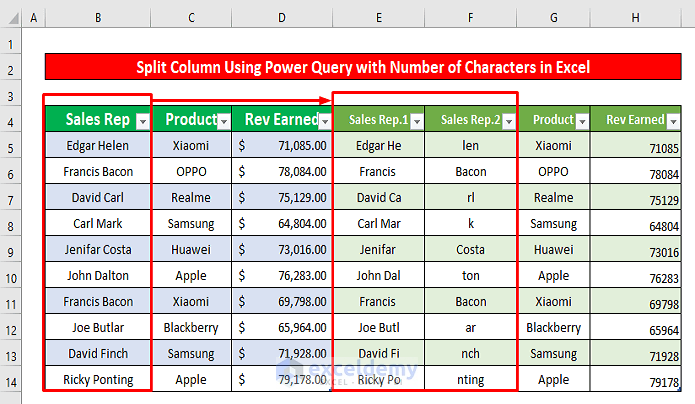The width and height of the screenshot is (695, 404).
Task: Click the red title banner cell
Action: (363, 68)
